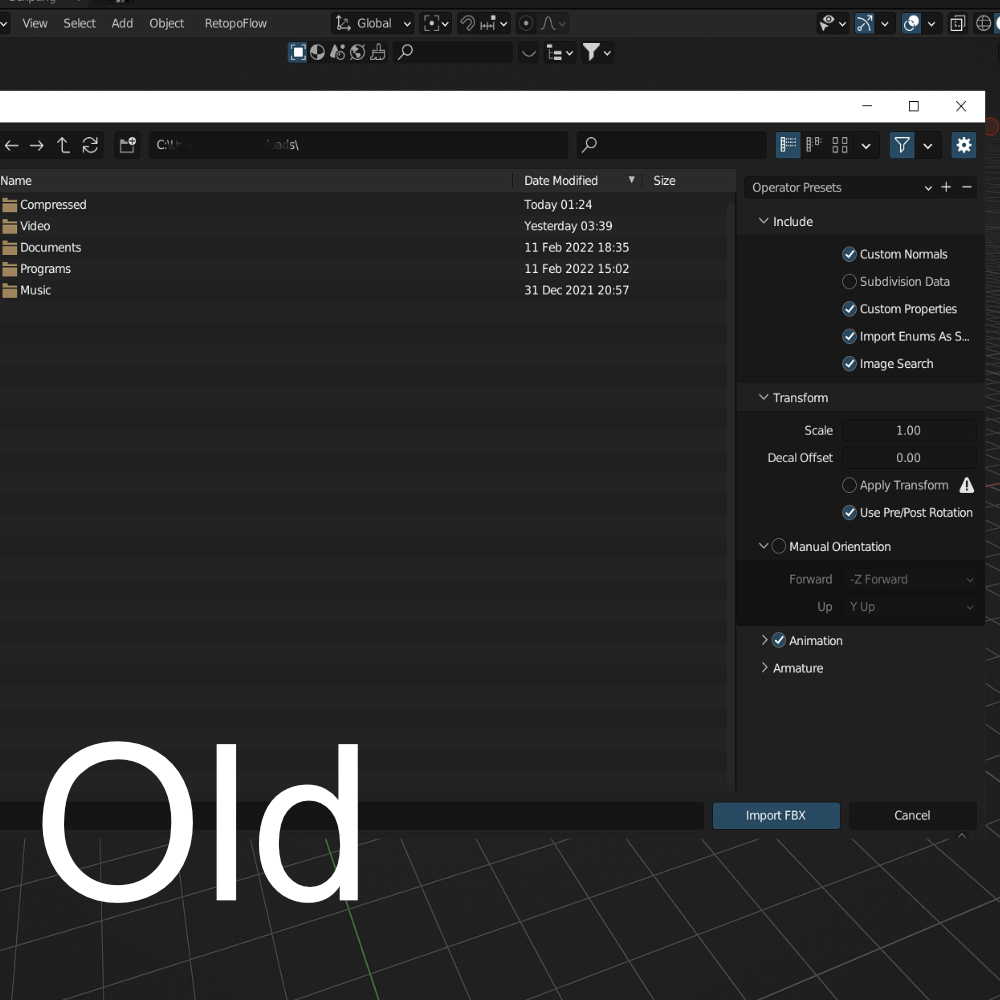Cancel the file import dialog
Image resolution: width=1000 pixels, height=1000 pixels.
[x=912, y=816]
